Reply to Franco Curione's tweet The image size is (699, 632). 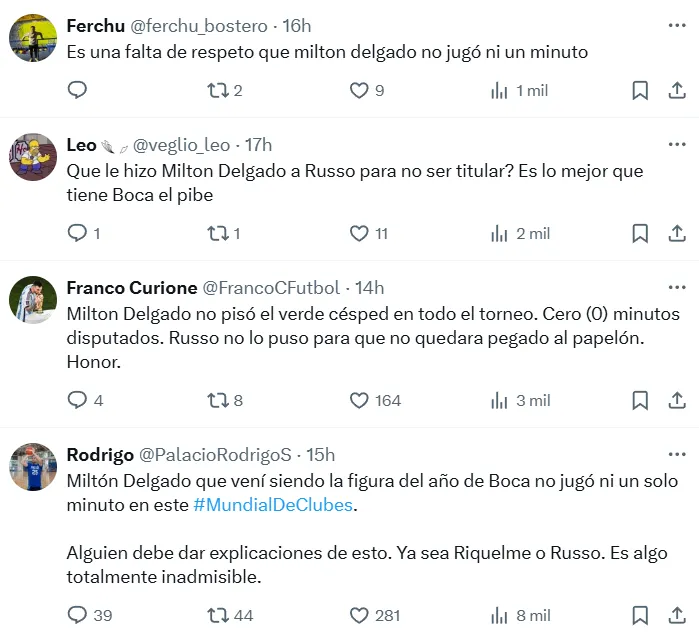tap(78, 400)
